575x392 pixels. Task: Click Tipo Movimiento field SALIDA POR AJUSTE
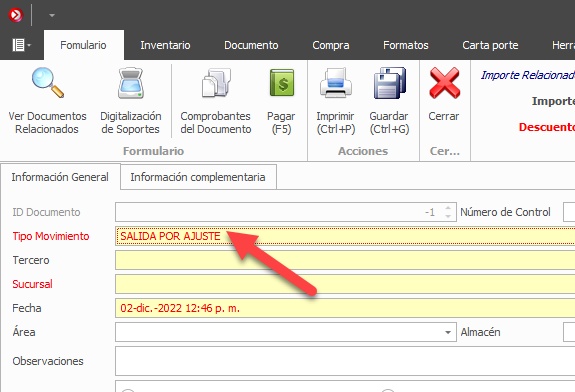click(x=345, y=236)
